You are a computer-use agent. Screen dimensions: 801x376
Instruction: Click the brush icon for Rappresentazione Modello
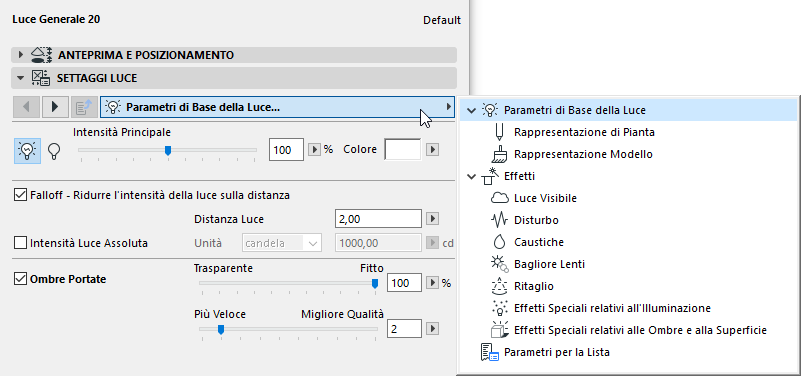pos(499,154)
